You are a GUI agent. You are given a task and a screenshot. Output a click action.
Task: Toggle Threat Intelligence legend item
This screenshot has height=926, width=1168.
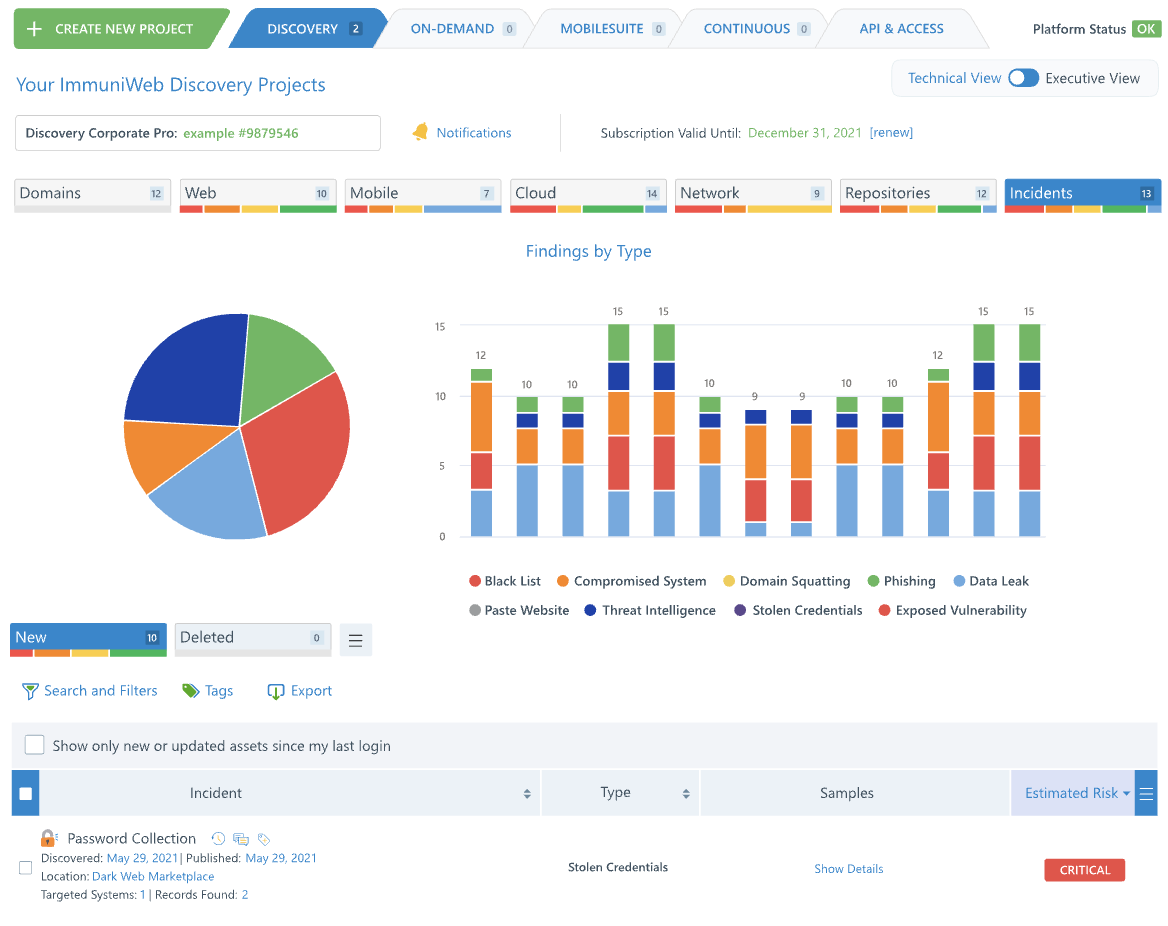pyautogui.click(x=650, y=610)
